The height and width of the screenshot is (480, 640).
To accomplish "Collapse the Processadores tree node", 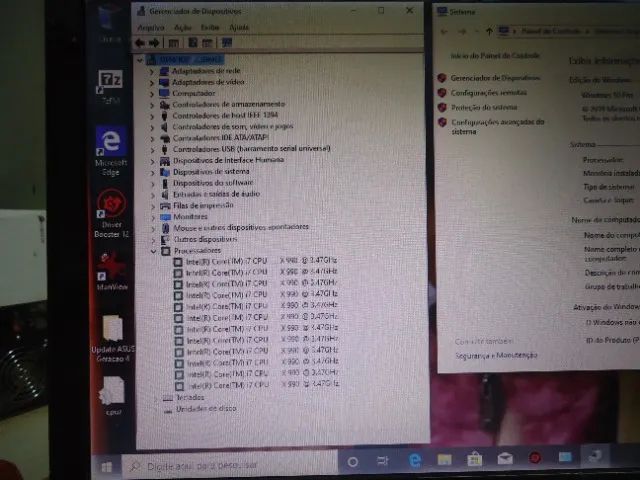I will pos(153,251).
